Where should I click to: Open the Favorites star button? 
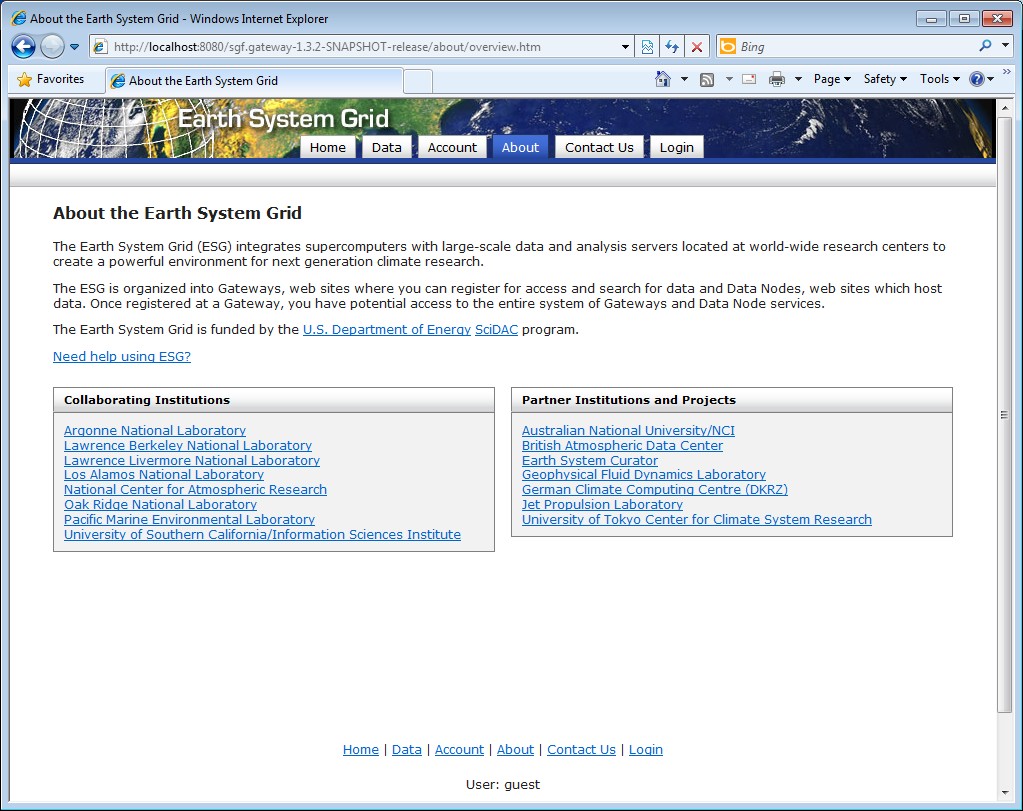pos(51,79)
